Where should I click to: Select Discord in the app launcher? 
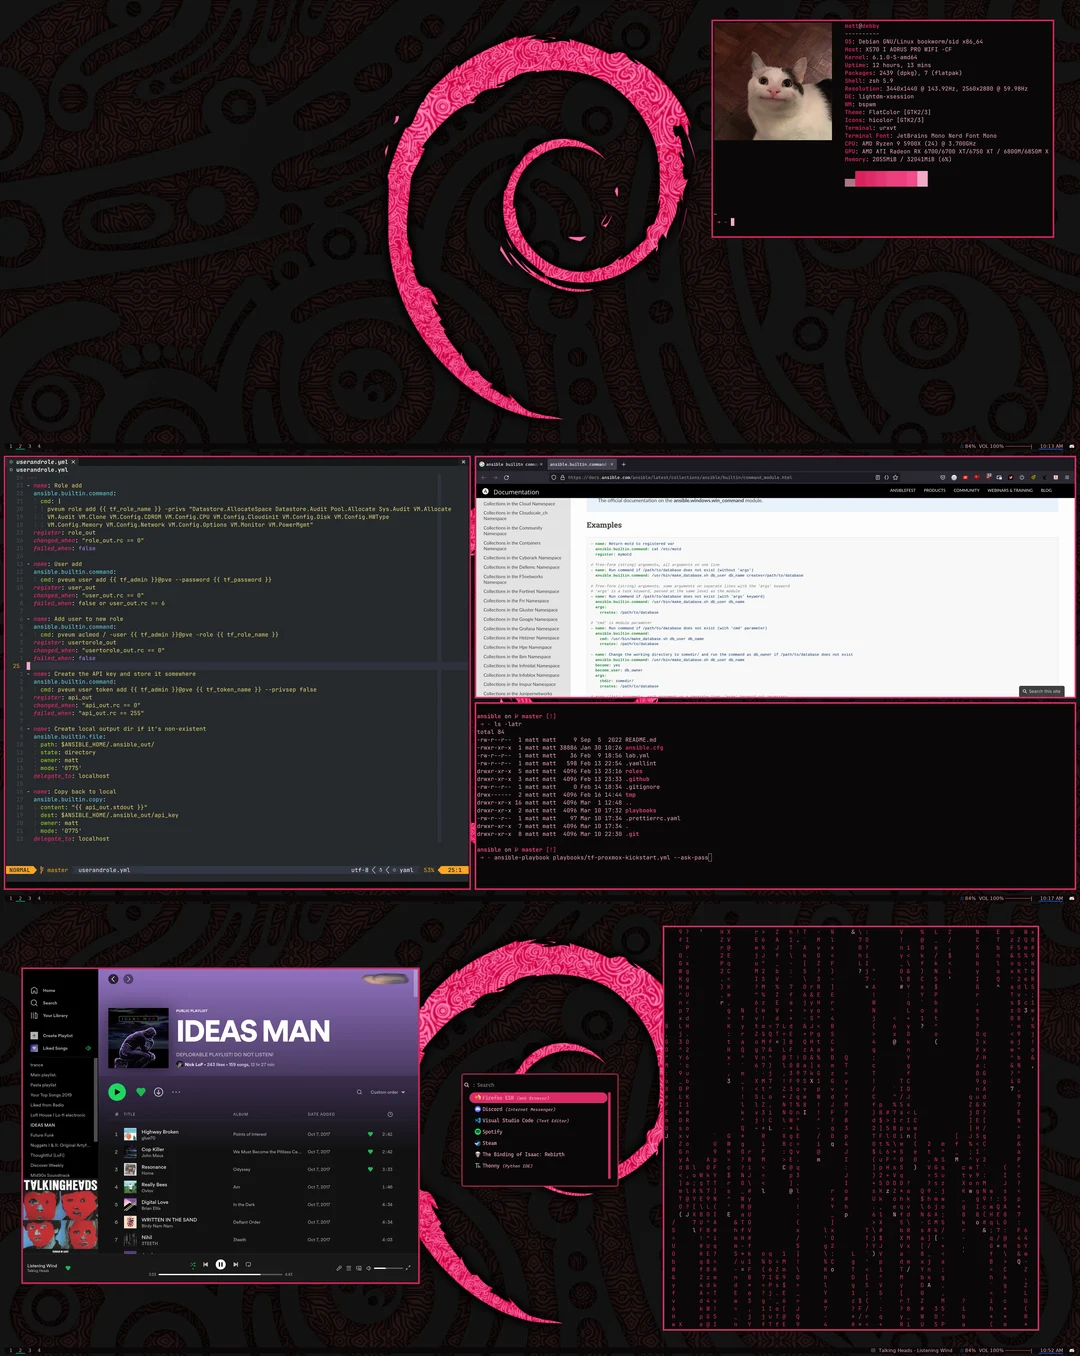(x=493, y=1109)
